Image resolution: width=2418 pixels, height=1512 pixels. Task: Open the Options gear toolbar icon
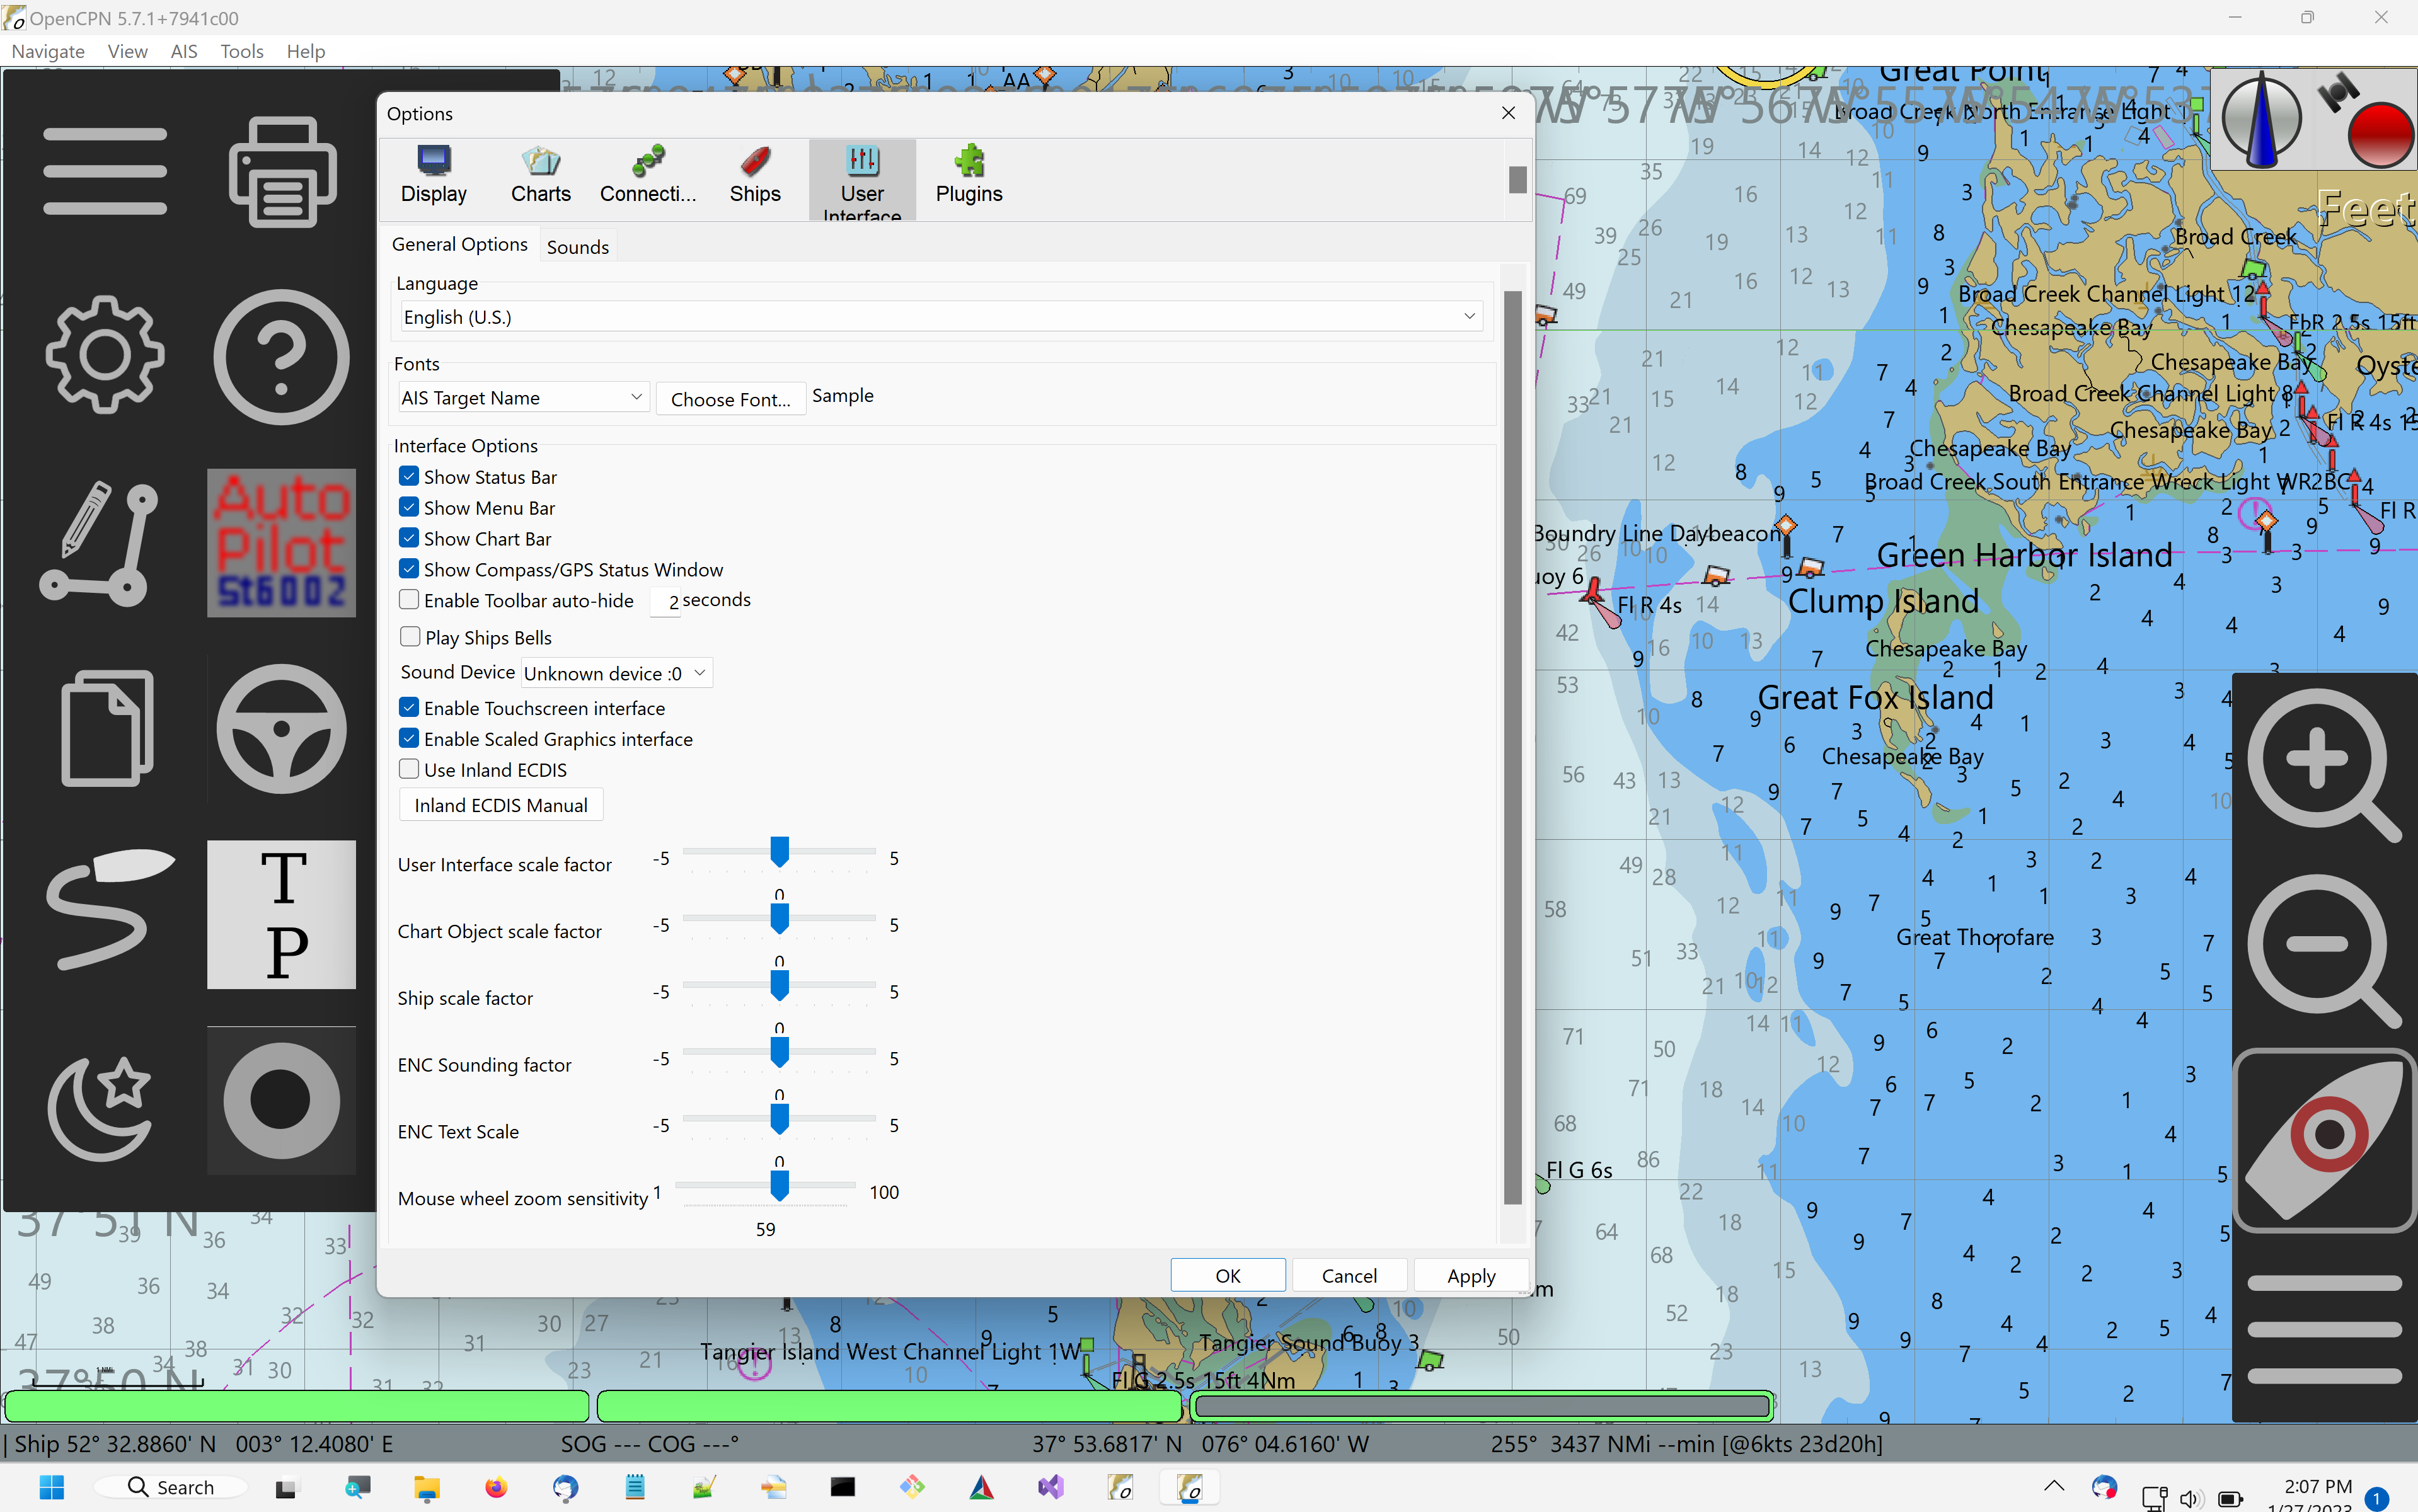(105, 354)
